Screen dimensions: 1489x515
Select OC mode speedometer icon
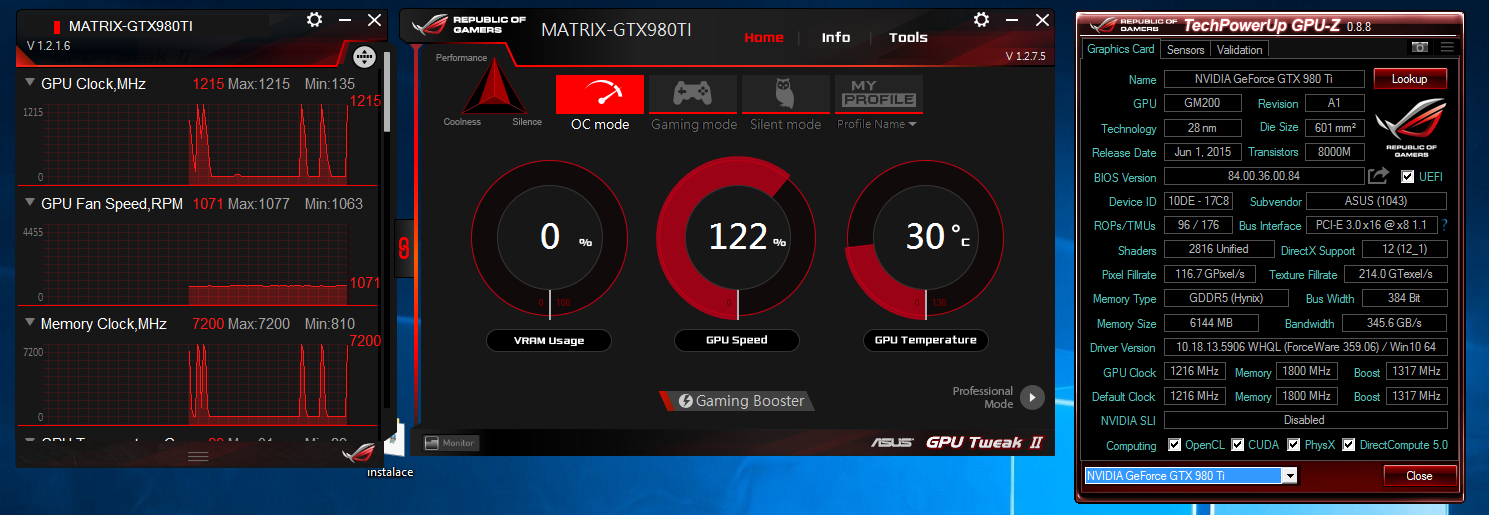[600, 94]
